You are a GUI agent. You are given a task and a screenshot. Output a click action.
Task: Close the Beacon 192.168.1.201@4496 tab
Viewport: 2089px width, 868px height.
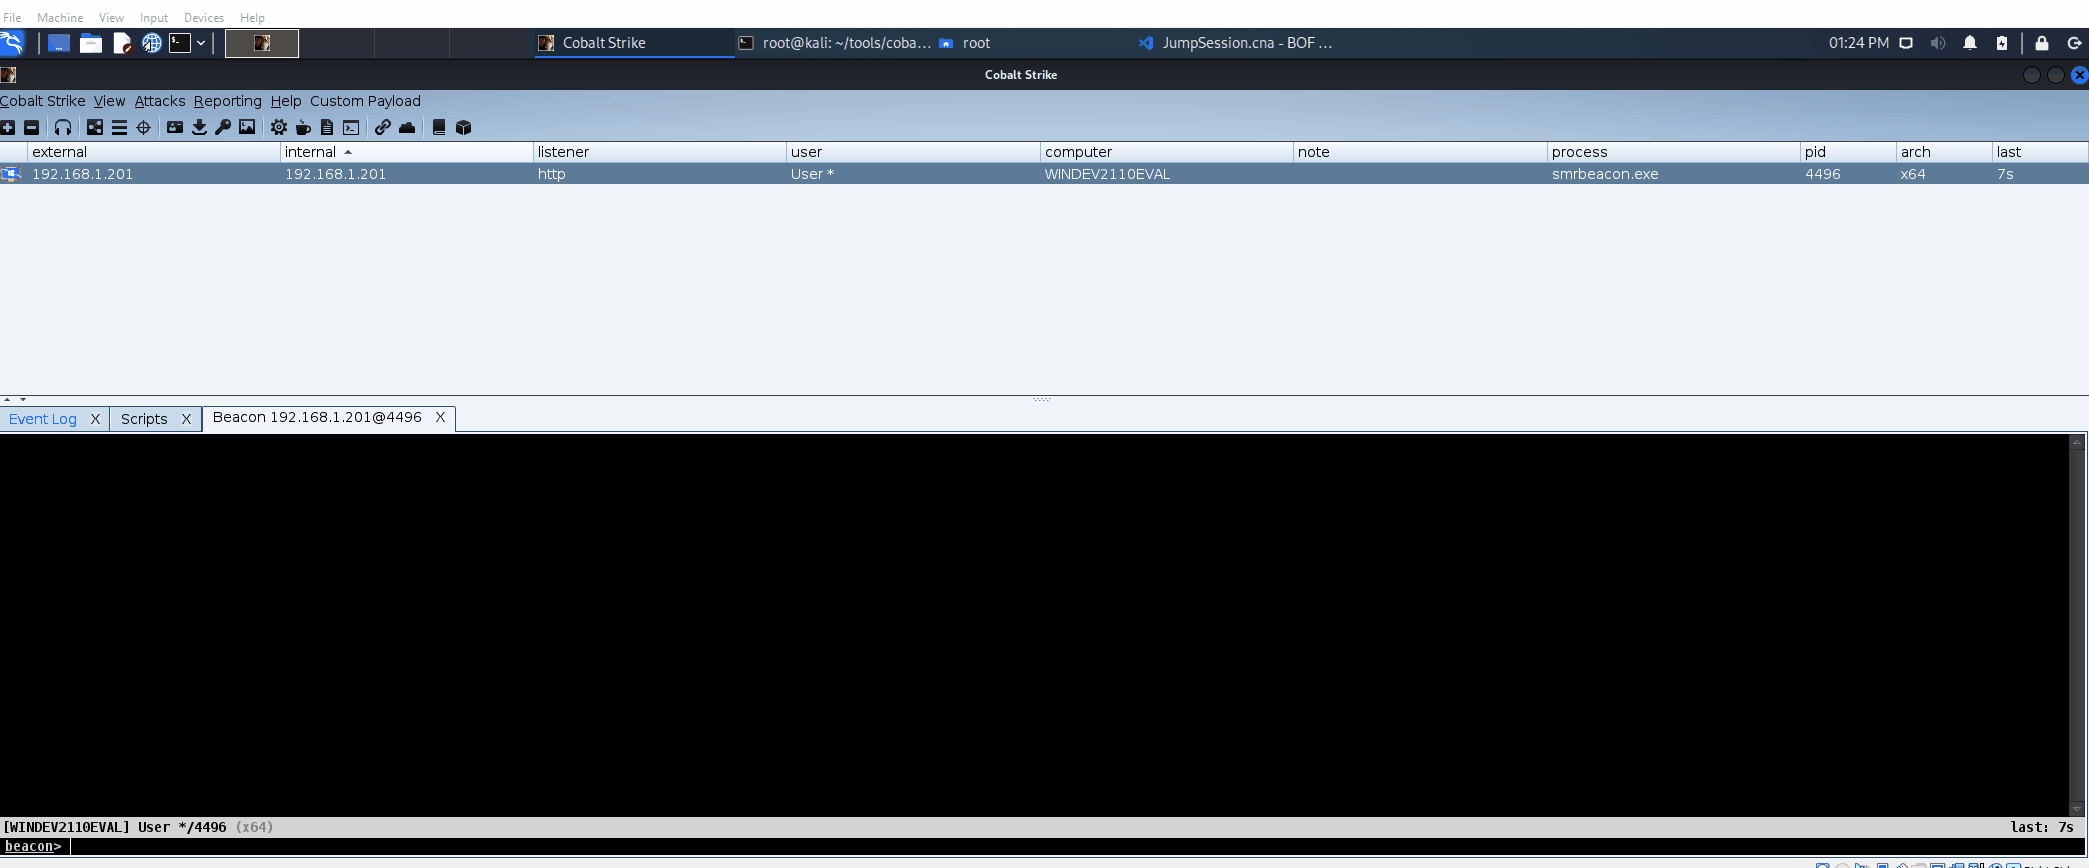tap(440, 417)
